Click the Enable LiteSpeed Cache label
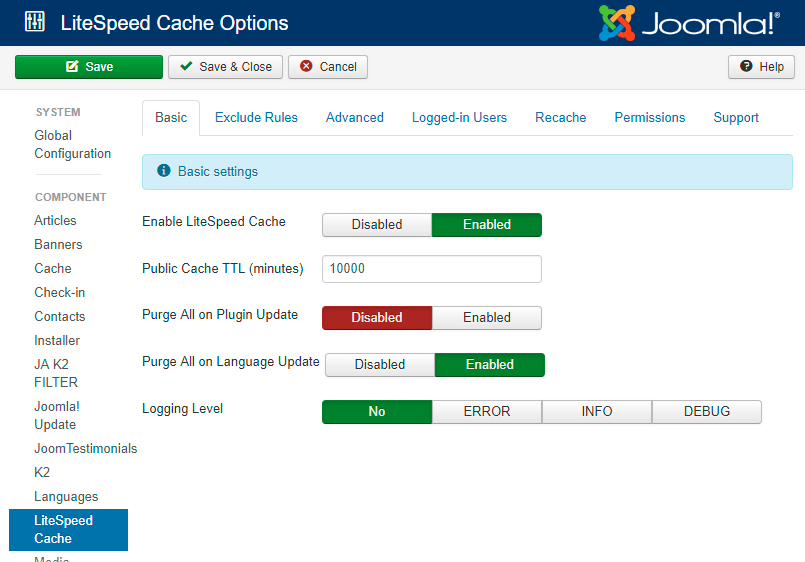Screen dimensions: 805x562 (x=214, y=221)
